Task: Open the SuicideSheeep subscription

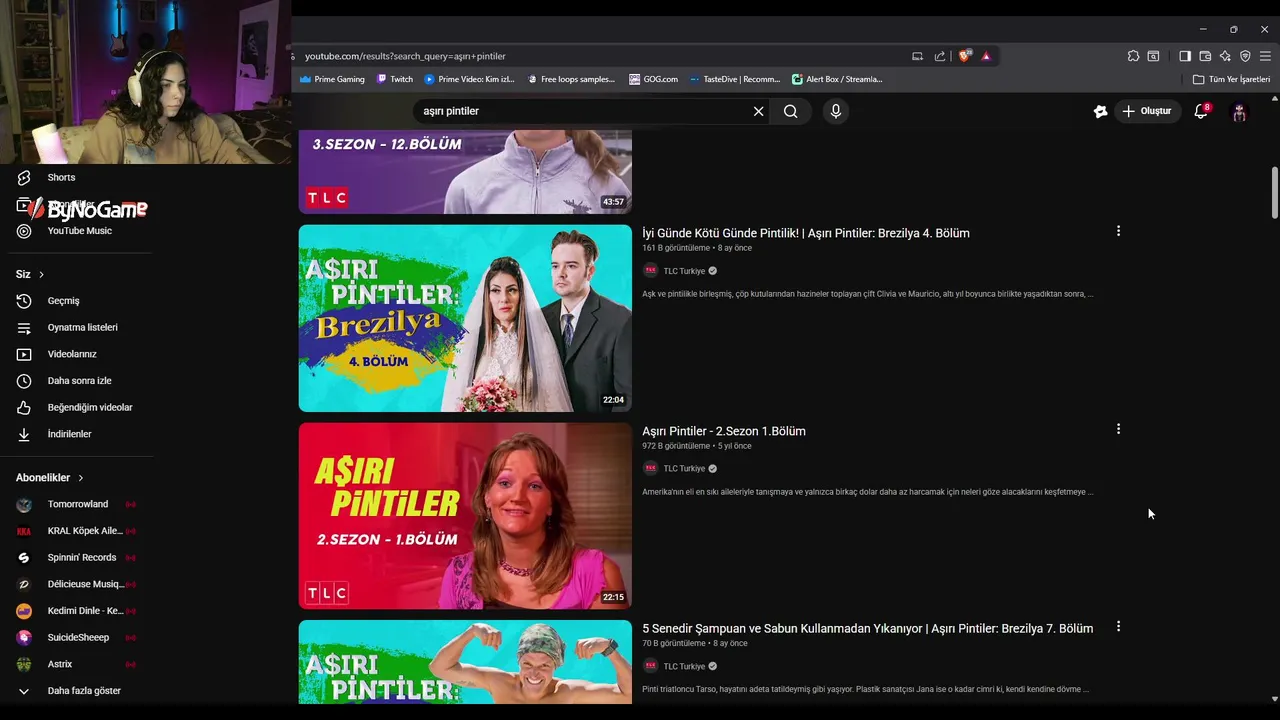Action: (77, 638)
